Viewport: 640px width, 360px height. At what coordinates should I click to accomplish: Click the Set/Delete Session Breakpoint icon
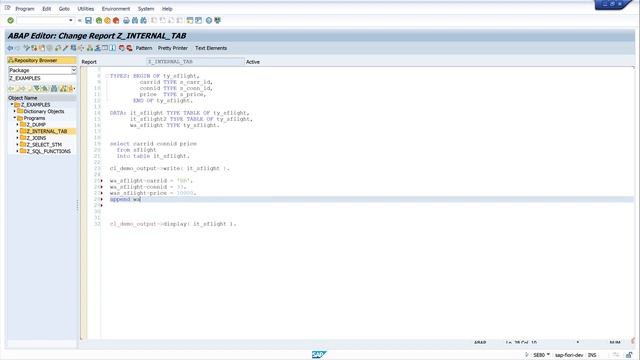[122, 48]
